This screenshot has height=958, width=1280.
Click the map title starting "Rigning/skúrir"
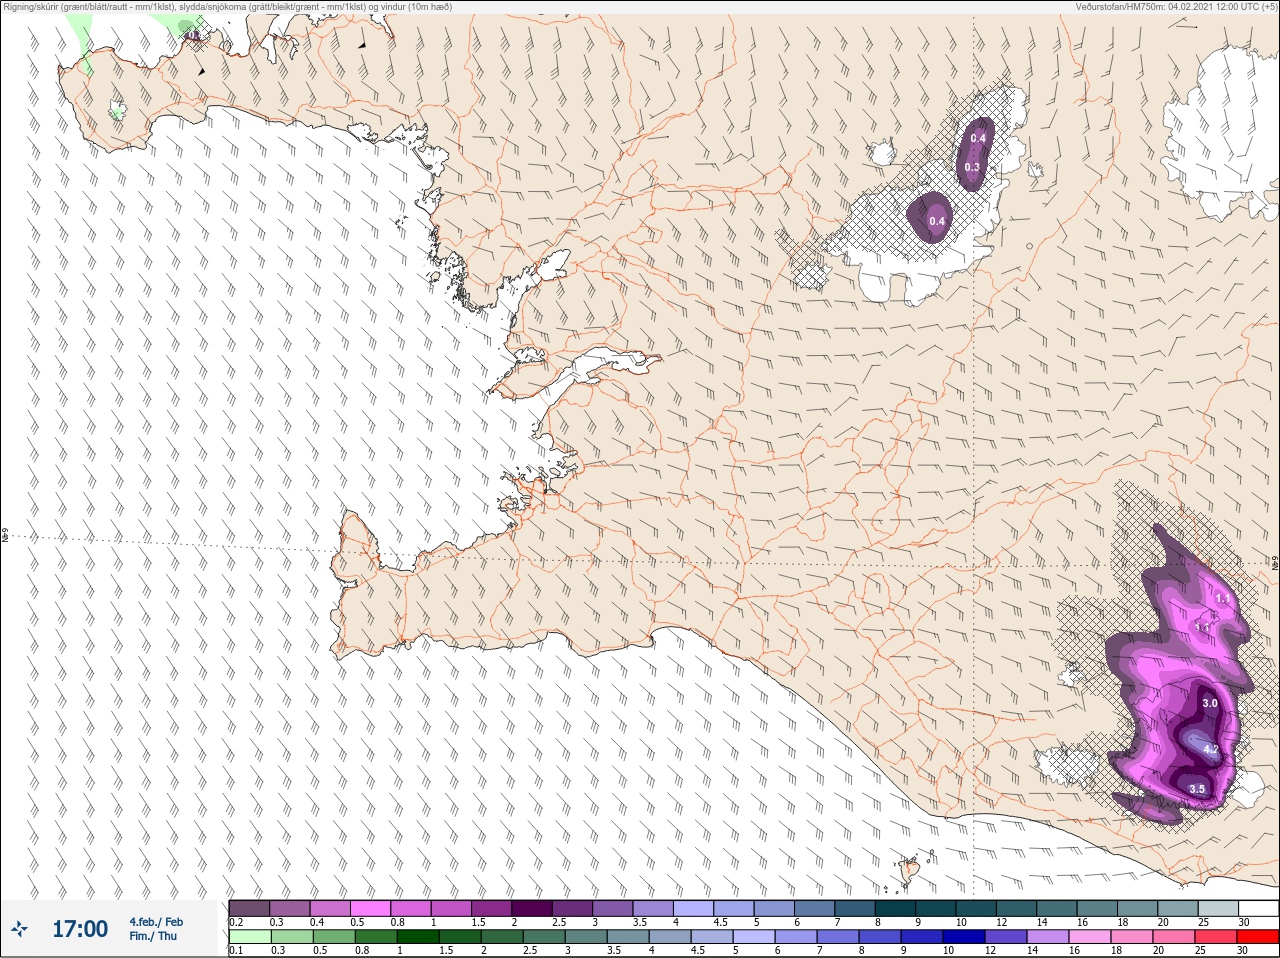[x=227, y=7]
